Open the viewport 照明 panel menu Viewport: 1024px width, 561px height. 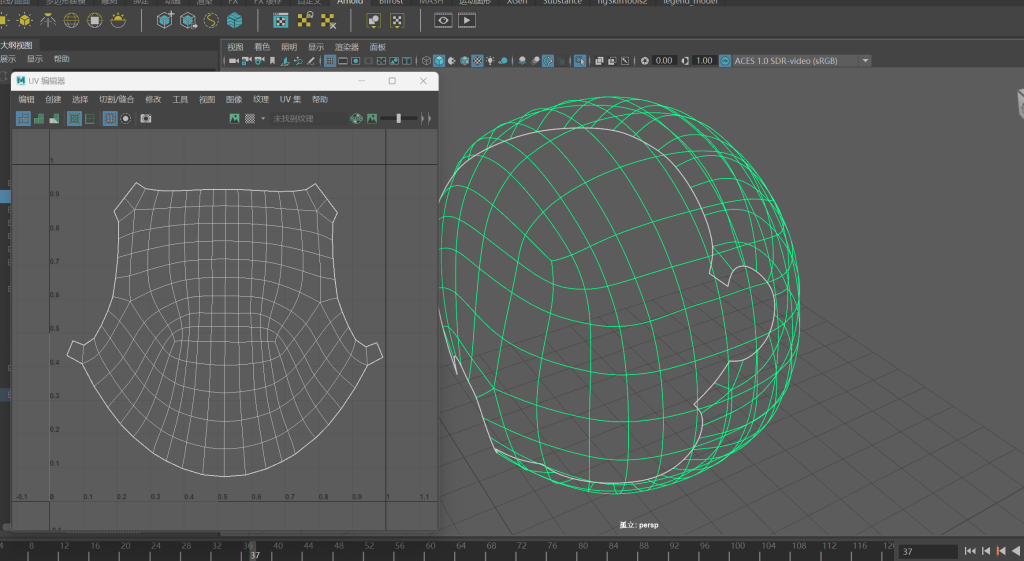289,47
